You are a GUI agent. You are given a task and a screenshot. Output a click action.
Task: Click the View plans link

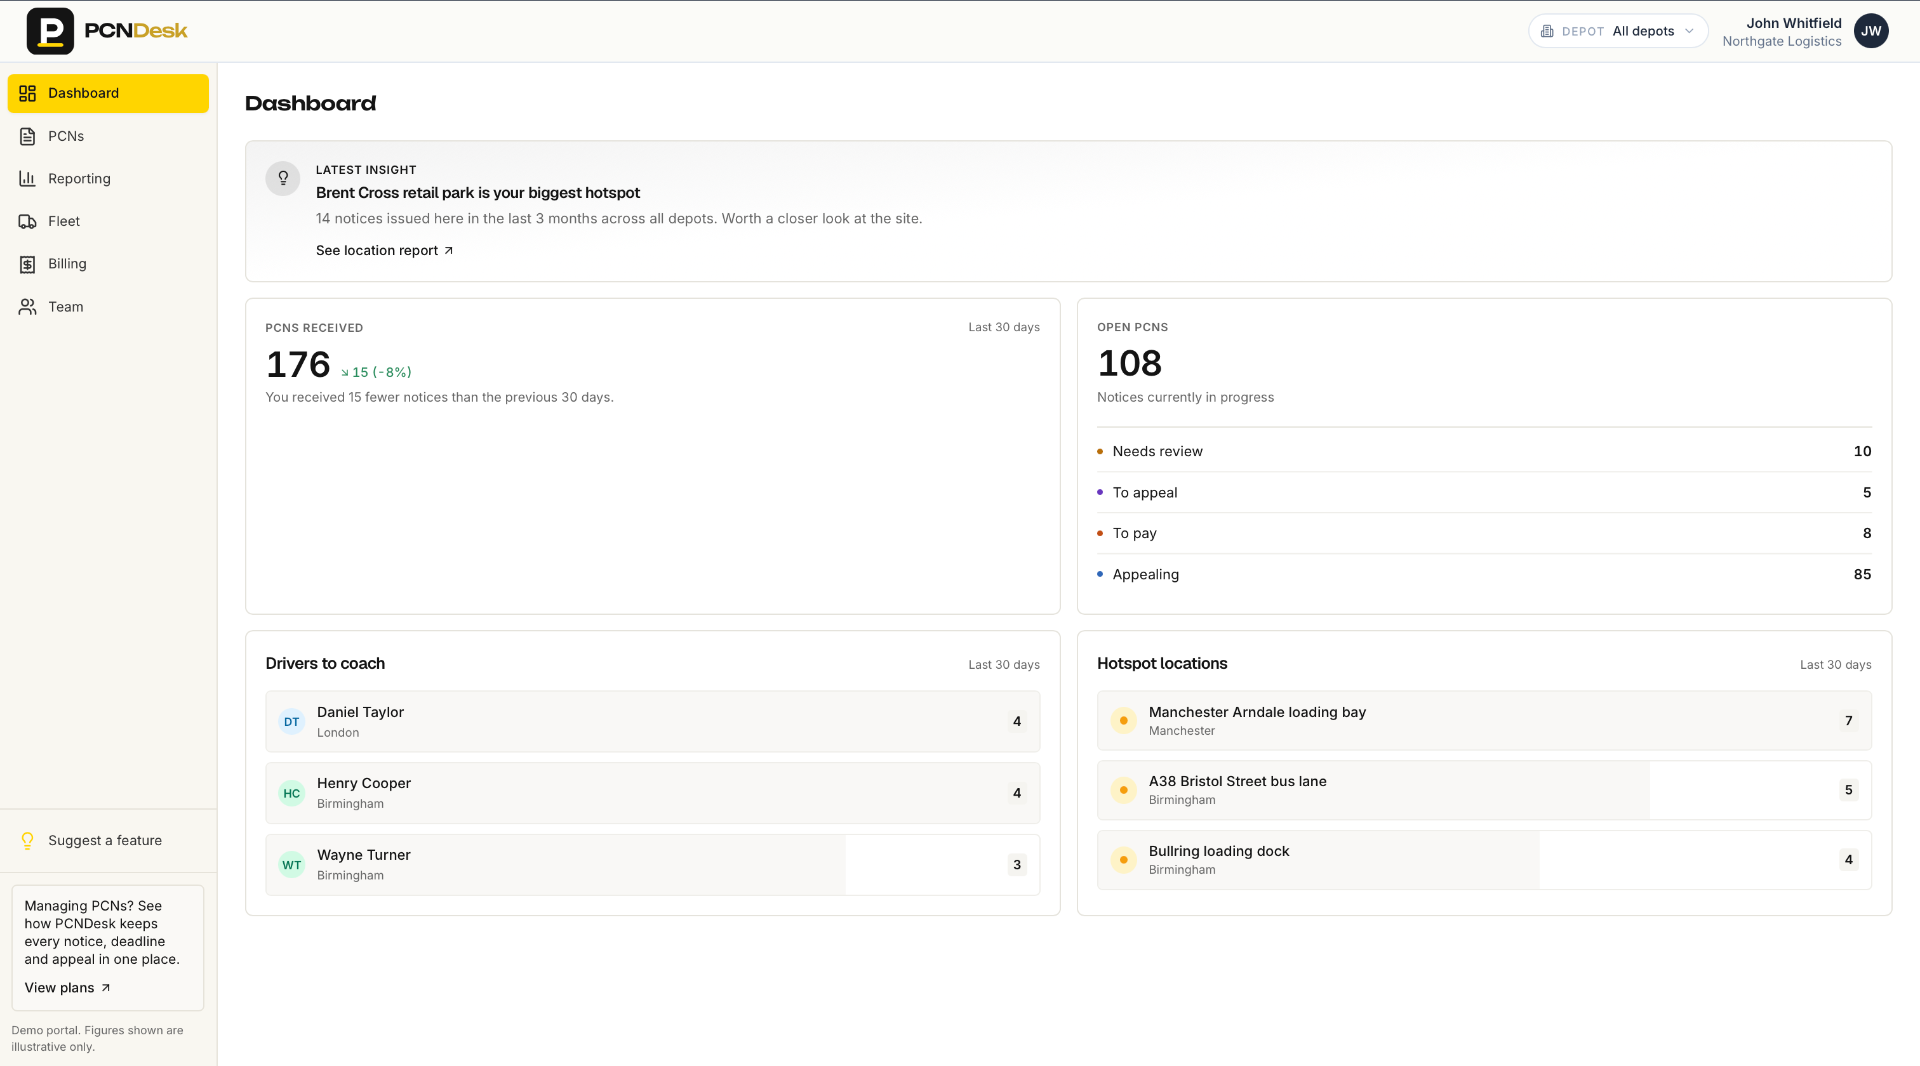pyautogui.click(x=67, y=988)
